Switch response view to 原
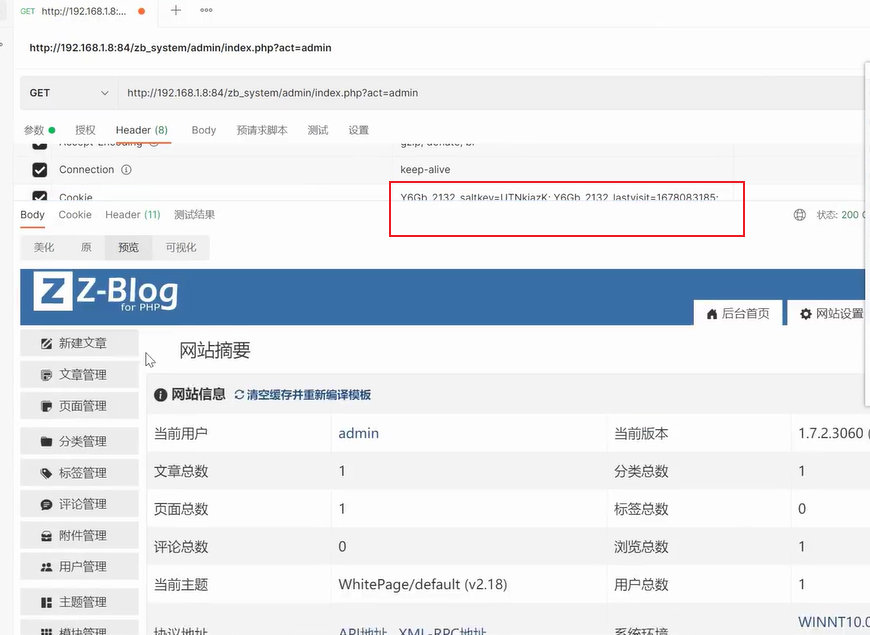The height and width of the screenshot is (635, 870). [x=86, y=248]
